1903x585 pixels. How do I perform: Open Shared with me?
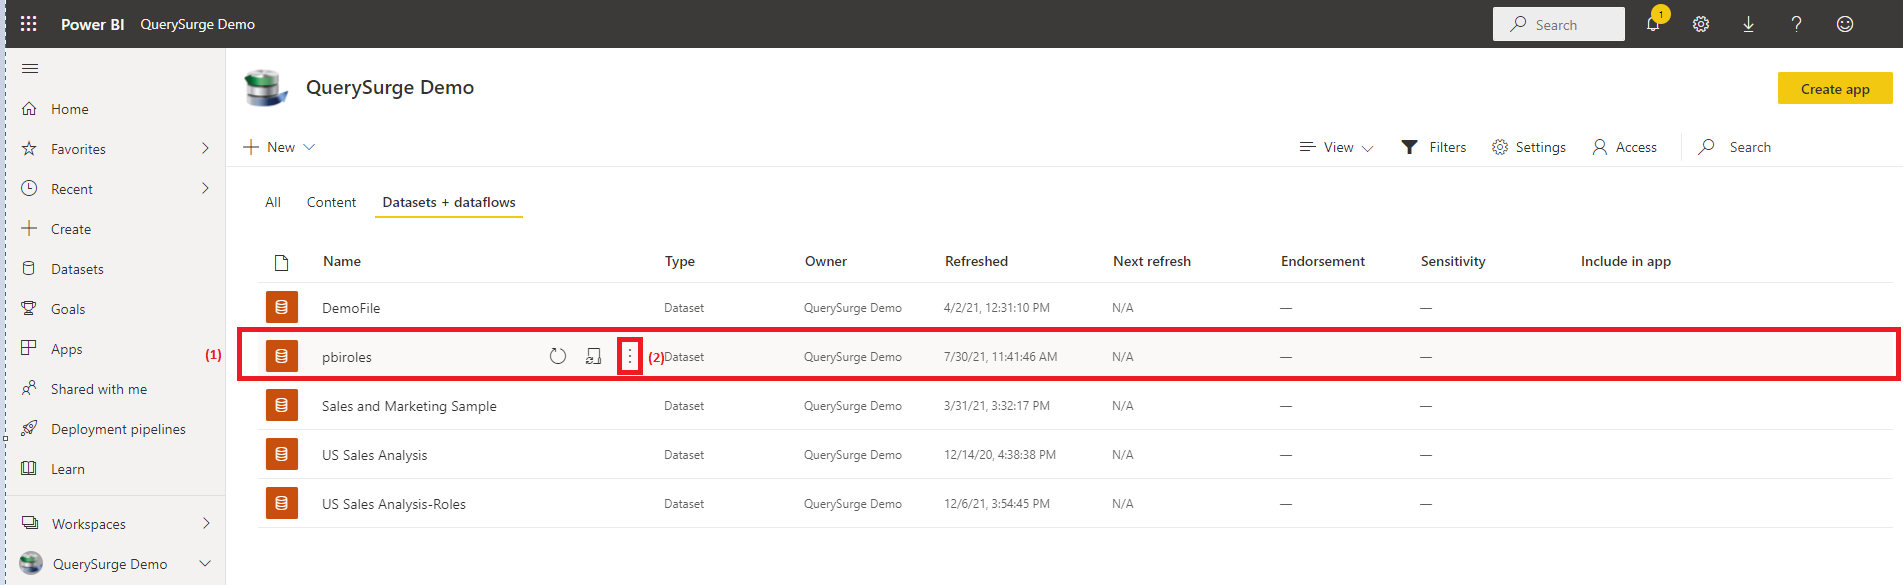click(x=99, y=389)
